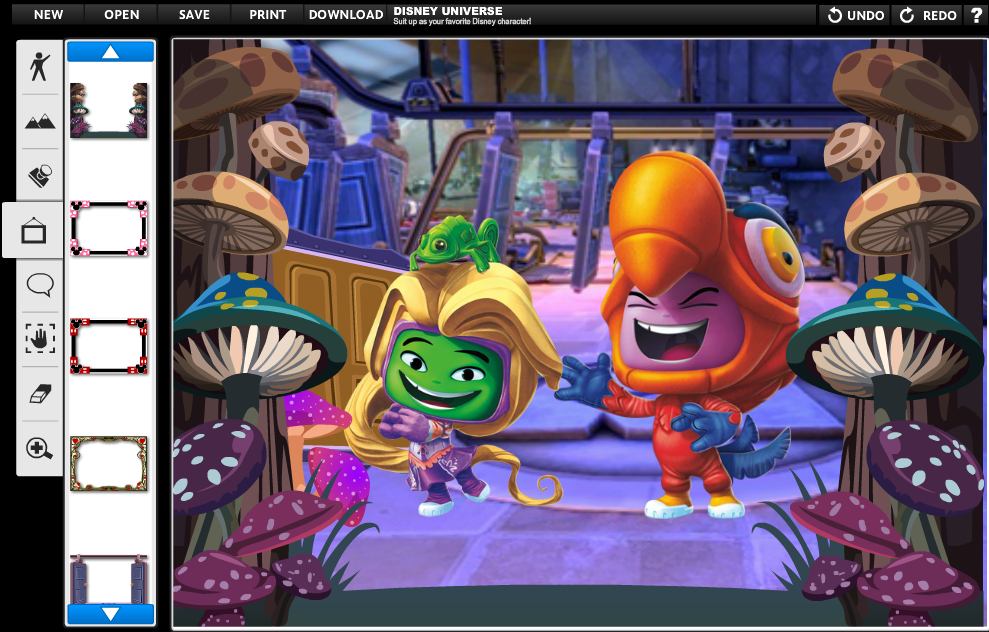Image resolution: width=989 pixels, height=632 pixels.
Task: Activate the hand selection move tool
Action: [40, 339]
